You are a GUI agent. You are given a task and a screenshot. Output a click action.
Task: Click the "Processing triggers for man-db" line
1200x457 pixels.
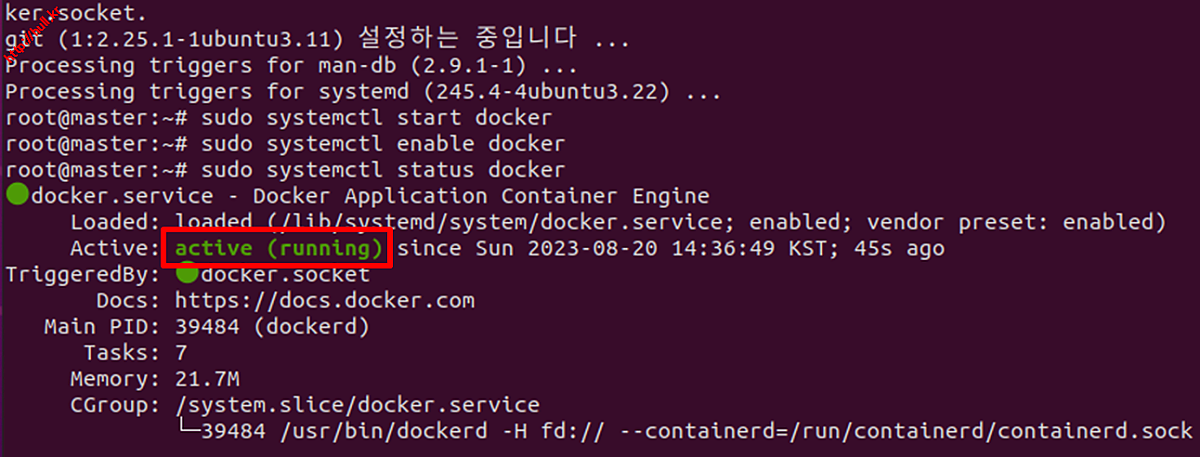tap(292, 66)
